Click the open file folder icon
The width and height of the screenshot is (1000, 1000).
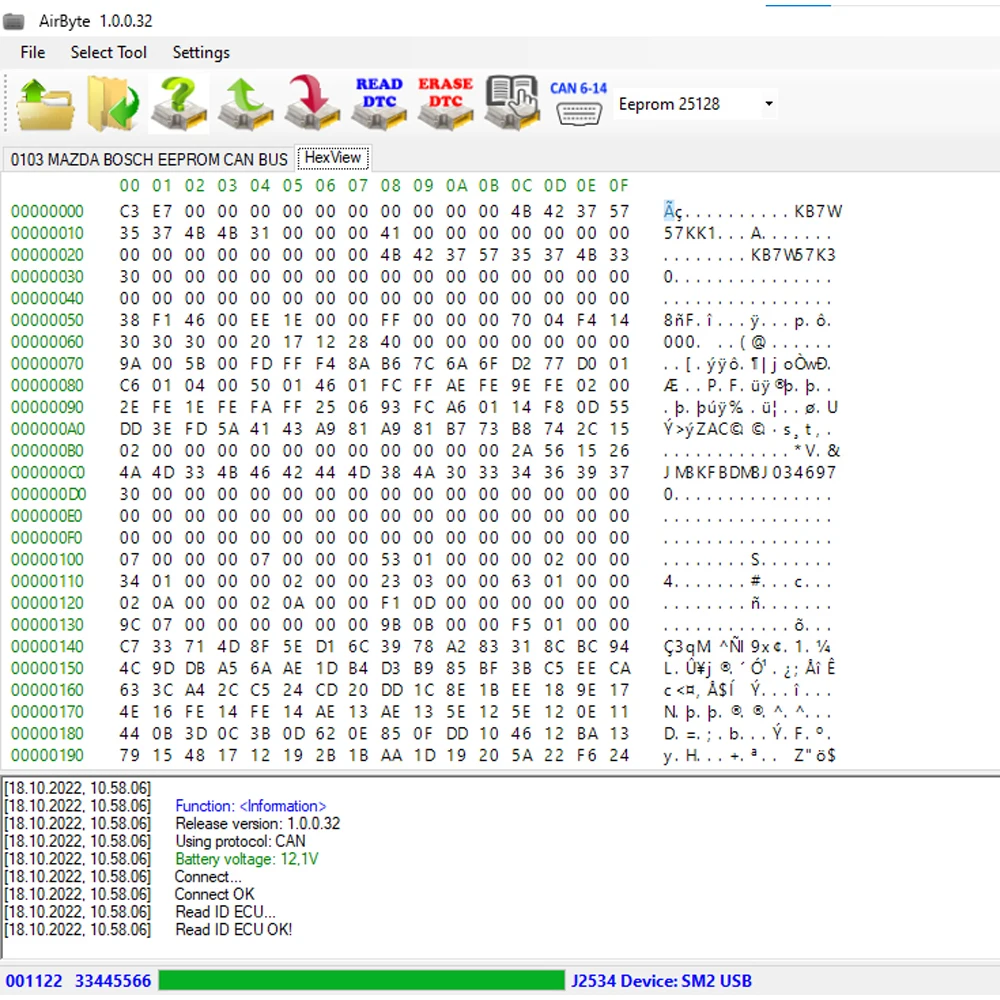pyautogui.click(x=45, y=104)
